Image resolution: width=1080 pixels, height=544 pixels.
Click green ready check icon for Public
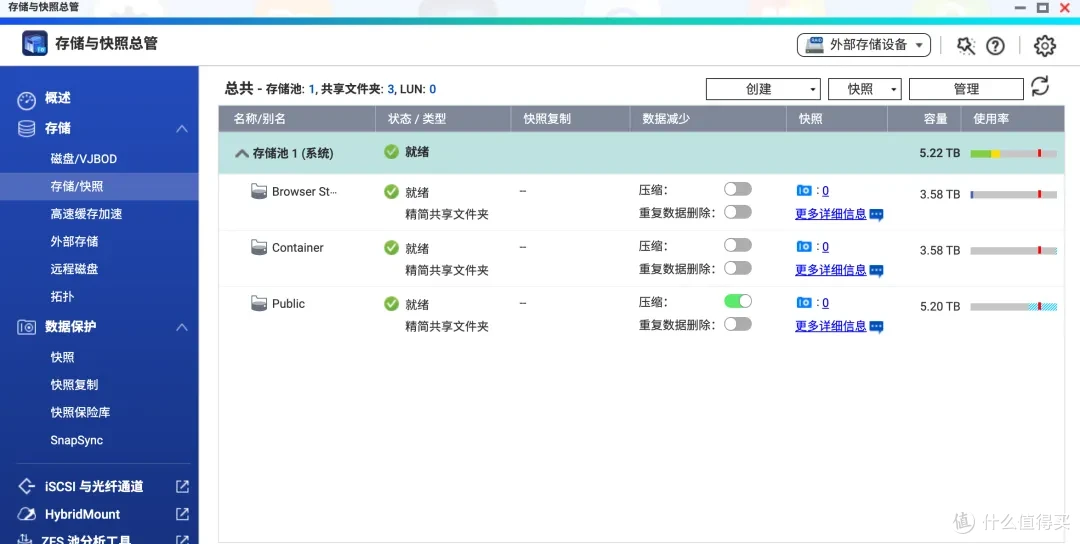click(391, 304)
